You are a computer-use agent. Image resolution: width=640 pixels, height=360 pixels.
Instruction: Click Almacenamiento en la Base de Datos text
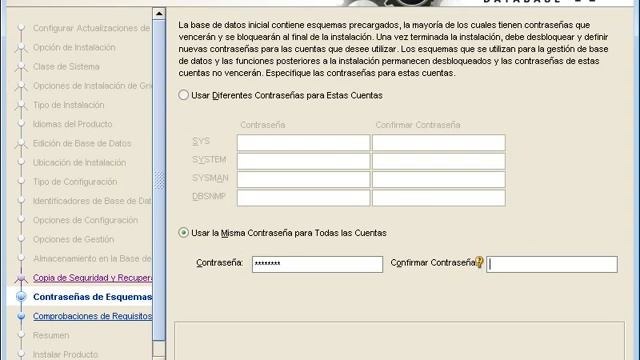click(x=92, y=258)
